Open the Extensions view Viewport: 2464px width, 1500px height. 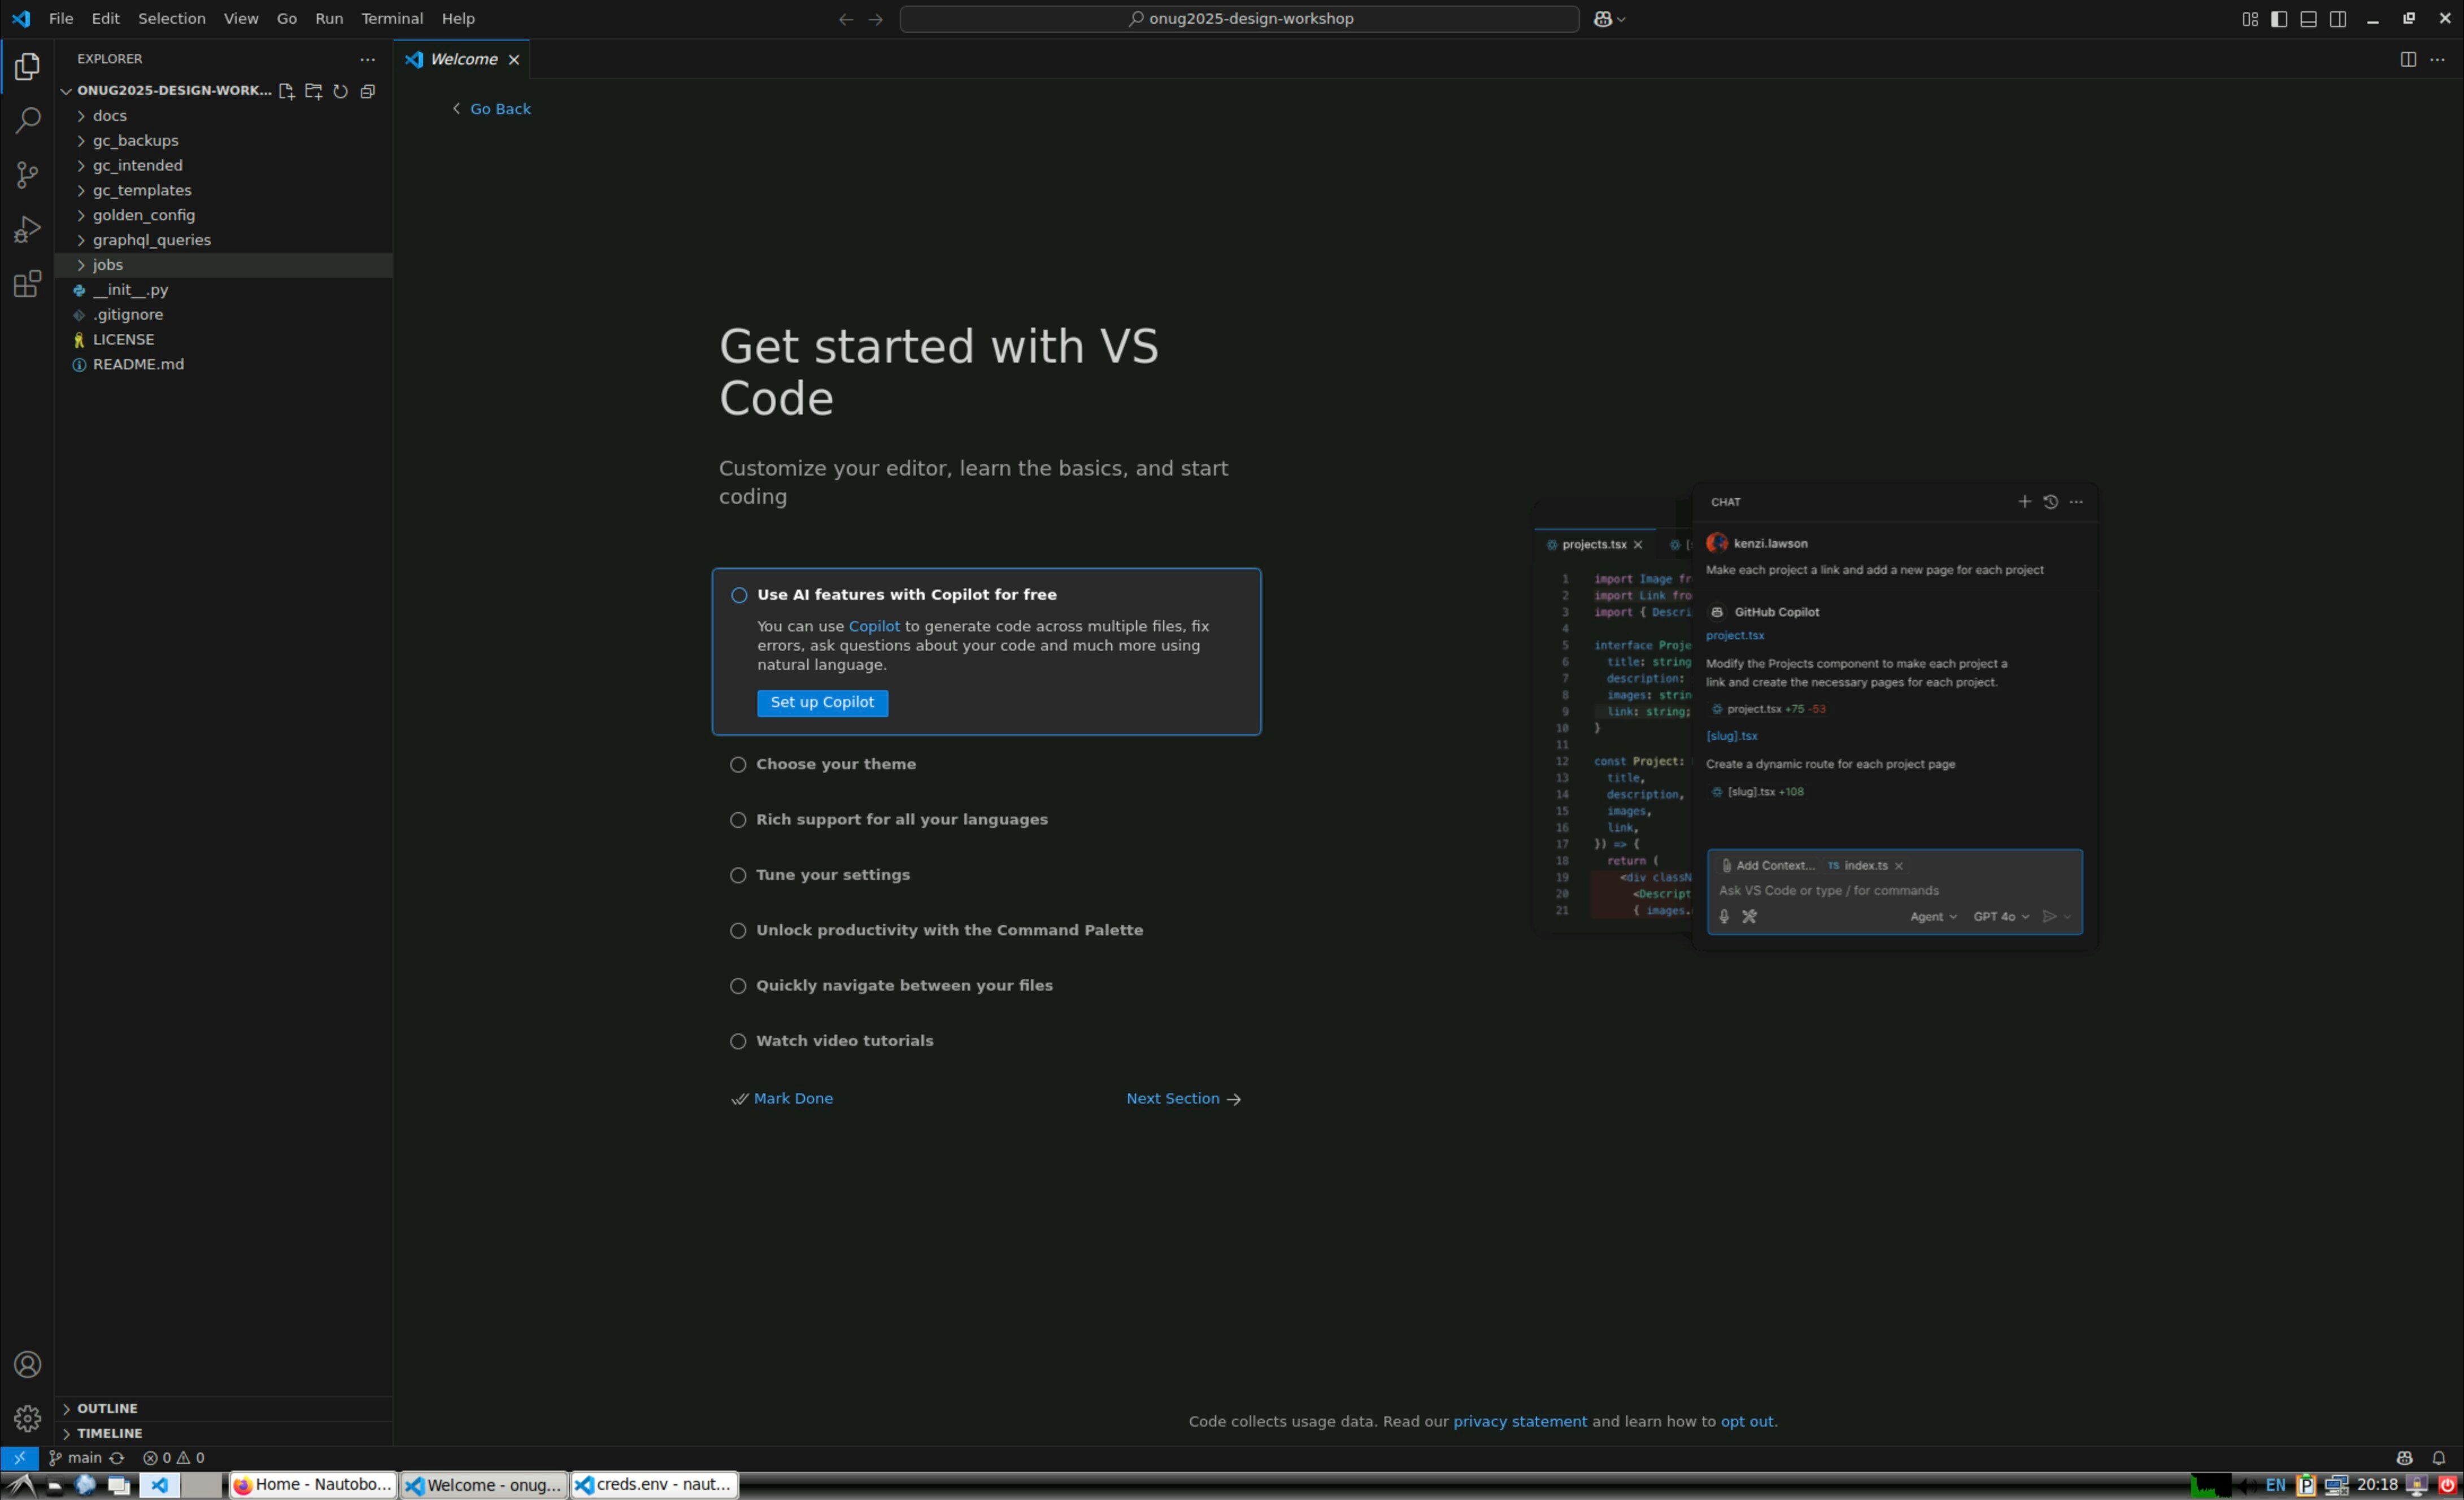(28, 285)
